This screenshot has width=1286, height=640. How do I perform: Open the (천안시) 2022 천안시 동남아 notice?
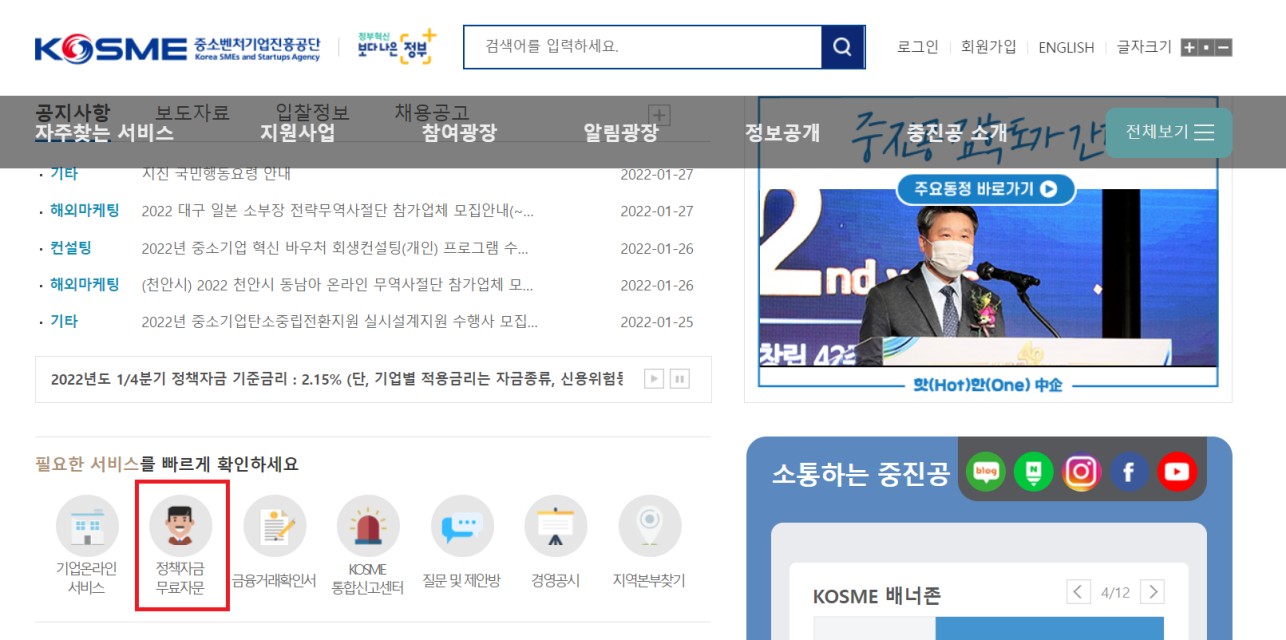(338, 285)
